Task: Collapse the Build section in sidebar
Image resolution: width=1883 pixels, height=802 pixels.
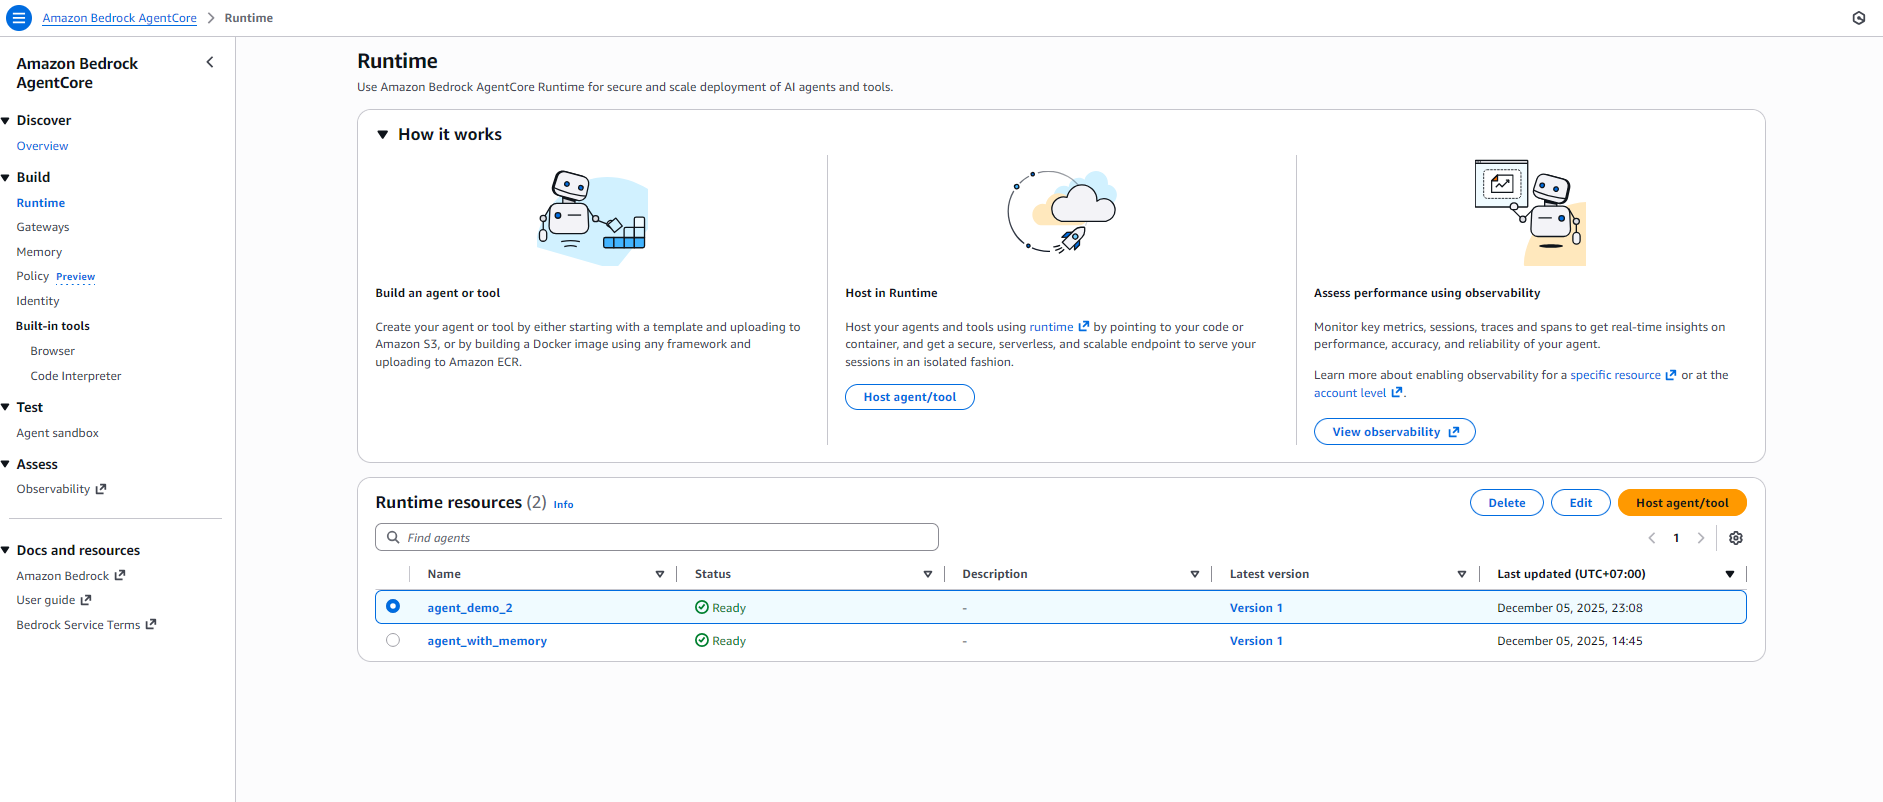Action: click(6, 178)
